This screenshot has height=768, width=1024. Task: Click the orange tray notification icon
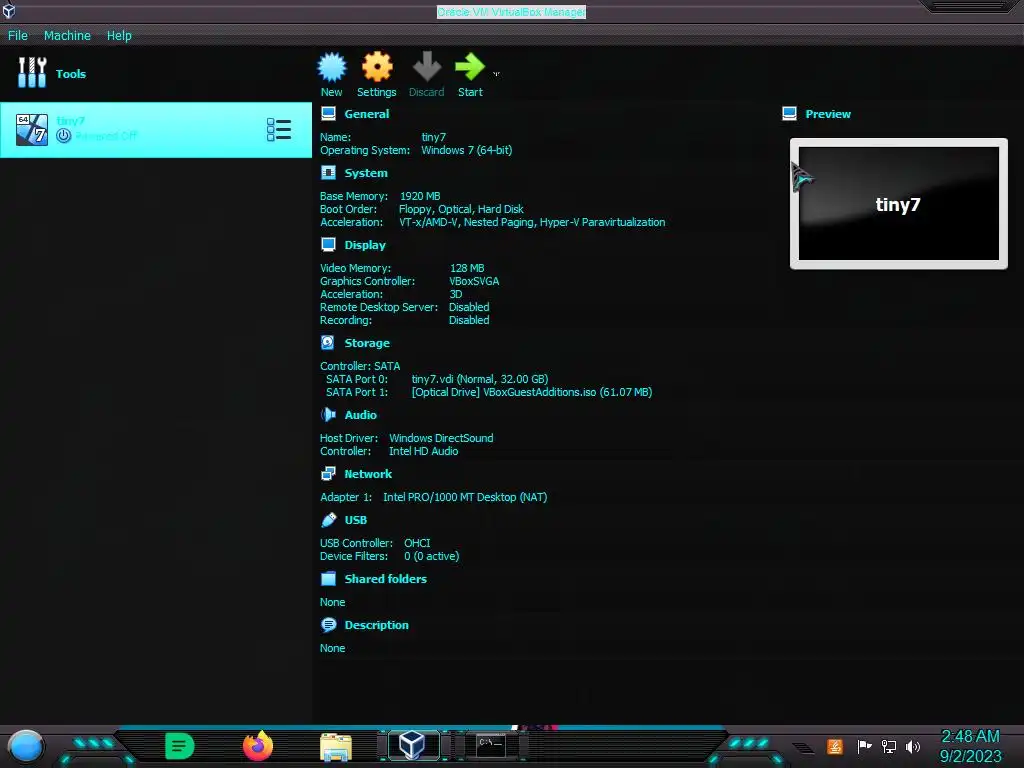tap(834, 746)
